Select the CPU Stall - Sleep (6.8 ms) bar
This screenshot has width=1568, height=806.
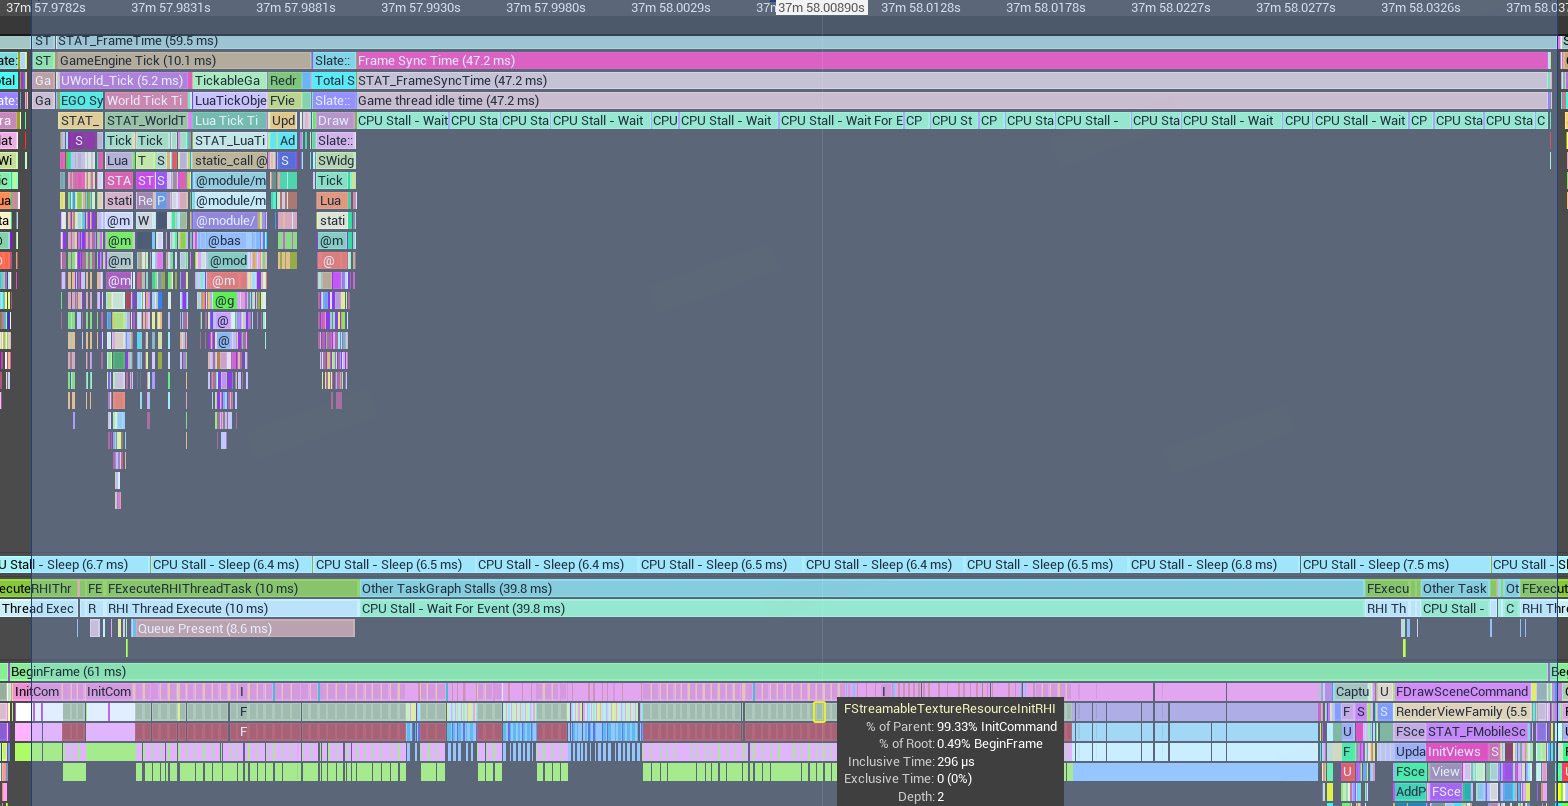tap(1213, 565)
